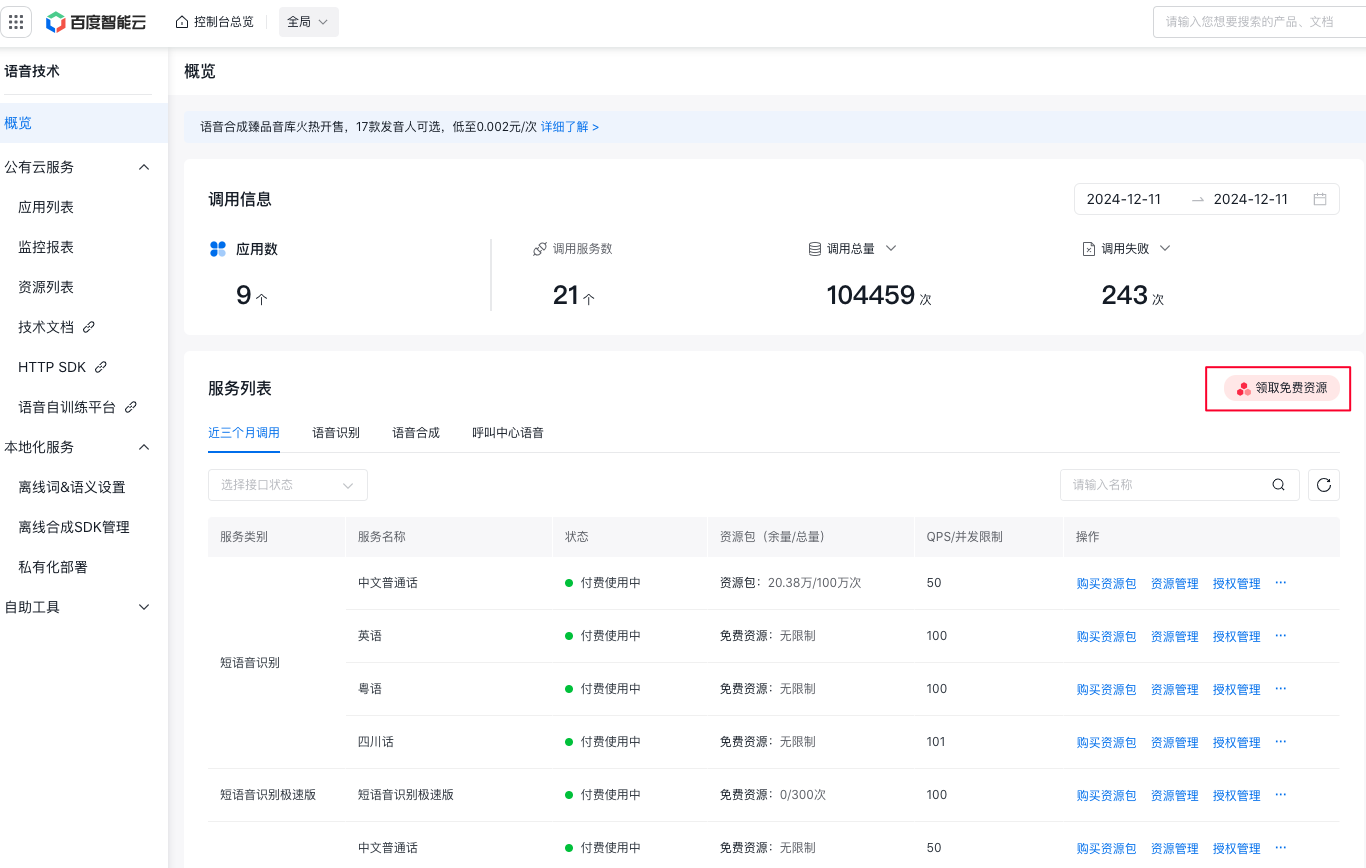
Task: Collapse the 本地化服务 section
Action: 143,447
